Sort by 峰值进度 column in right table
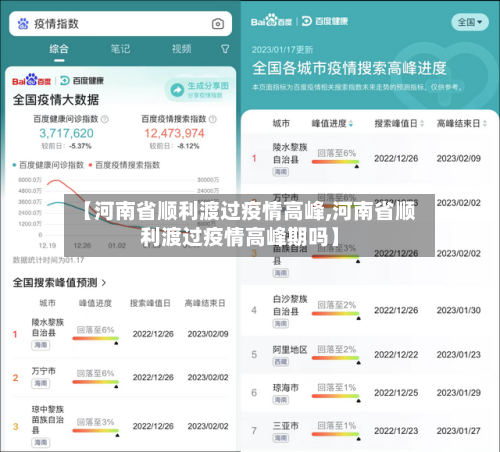Viewport: 500px width, 452px height. pyautogui.click(x=332, y=124)
